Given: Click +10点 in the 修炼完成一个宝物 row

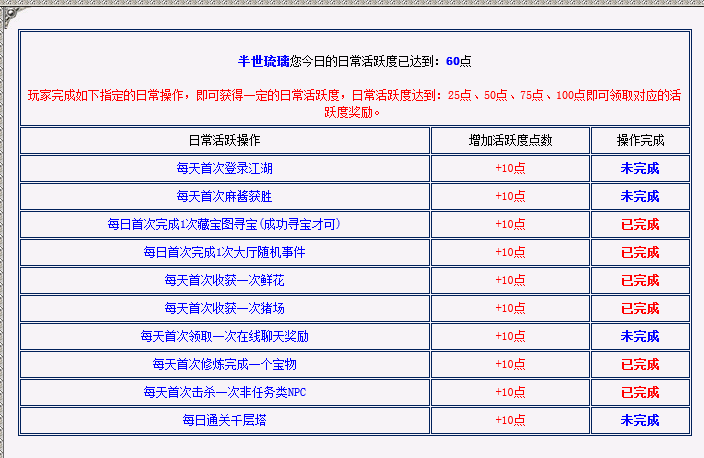Looking at the screenshot, I should (x=510, y=364).
